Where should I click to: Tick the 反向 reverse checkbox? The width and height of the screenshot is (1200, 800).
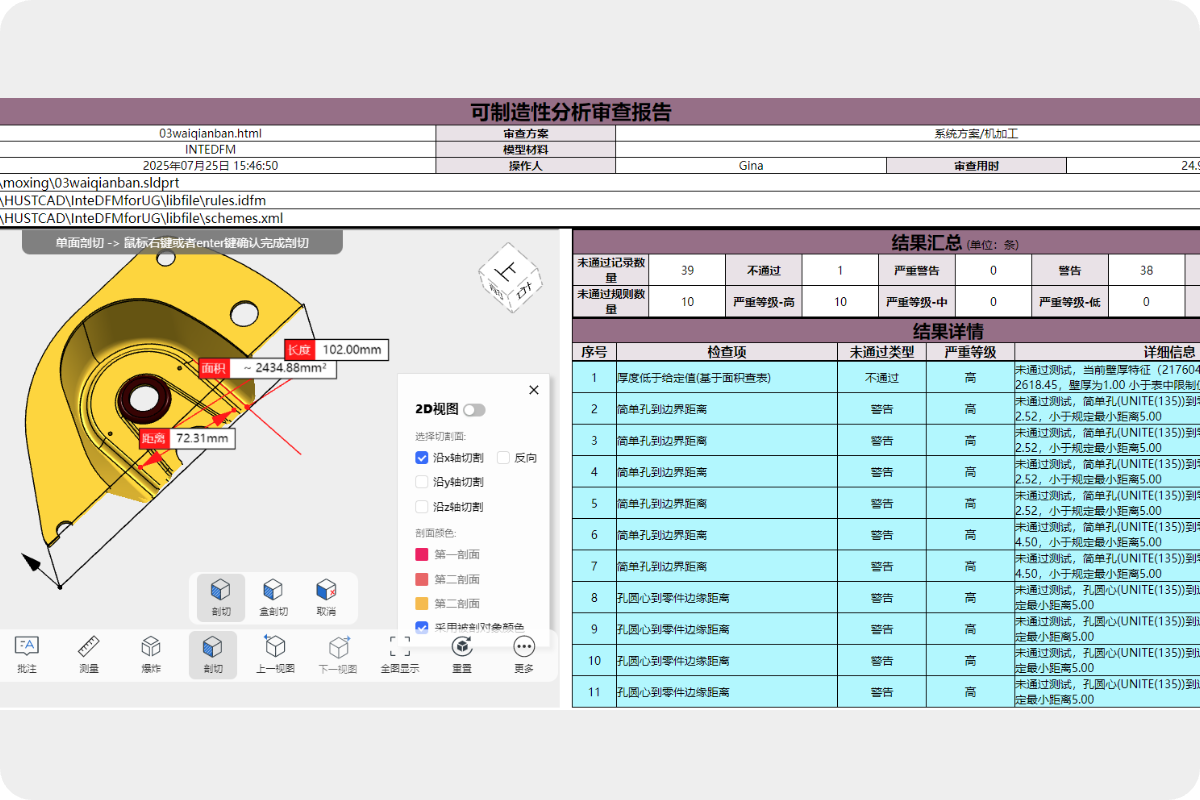[503, 458]
